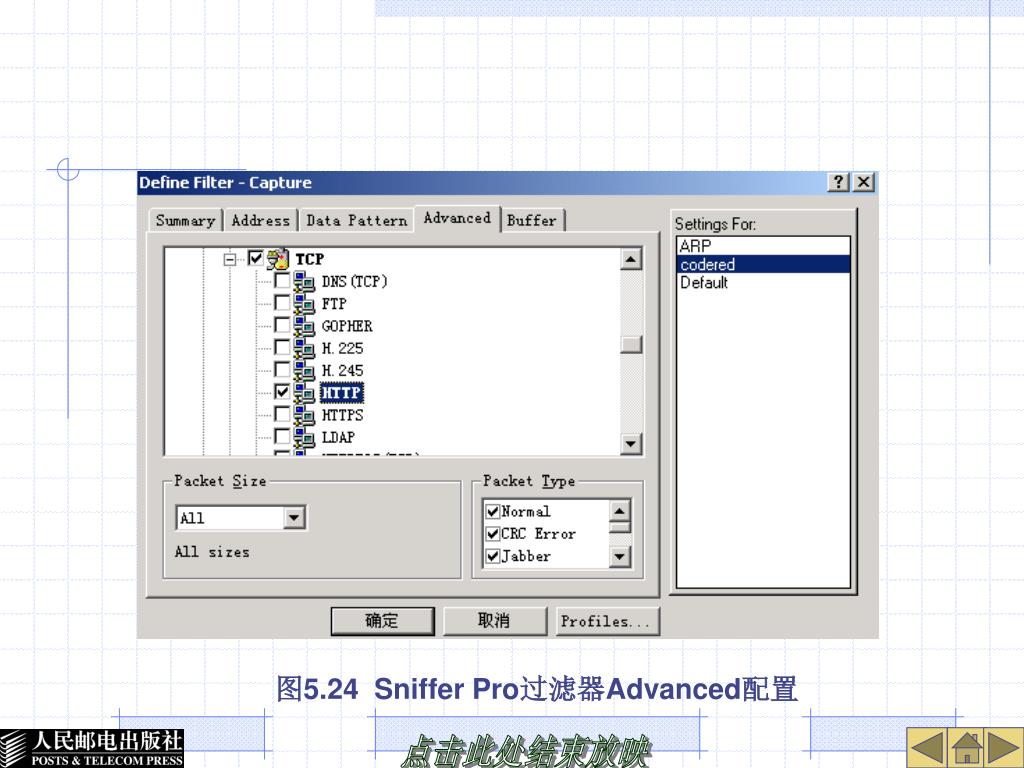Click the DNS (TCP) protocol icon
The image size is (1024, 768).
click(x=304, y=281)
